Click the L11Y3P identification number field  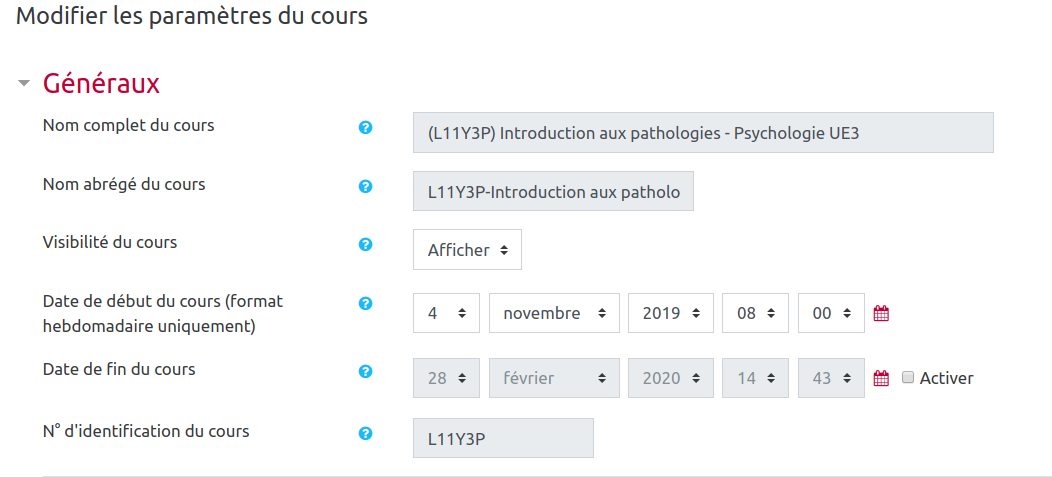[502, 438]
